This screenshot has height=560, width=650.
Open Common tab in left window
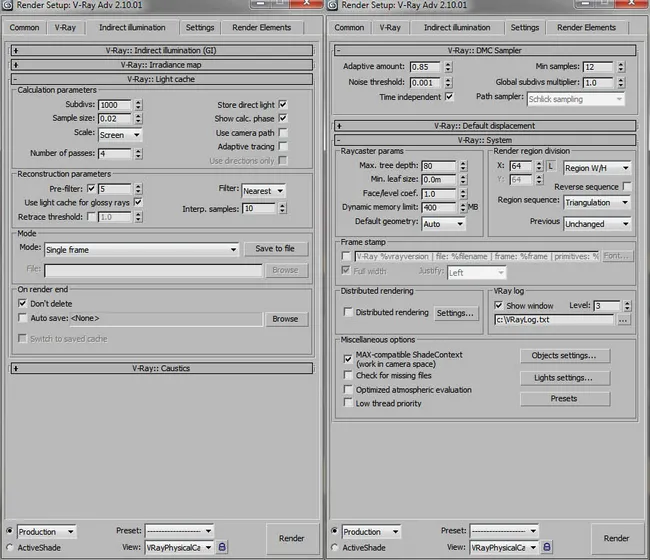(24, 27)
